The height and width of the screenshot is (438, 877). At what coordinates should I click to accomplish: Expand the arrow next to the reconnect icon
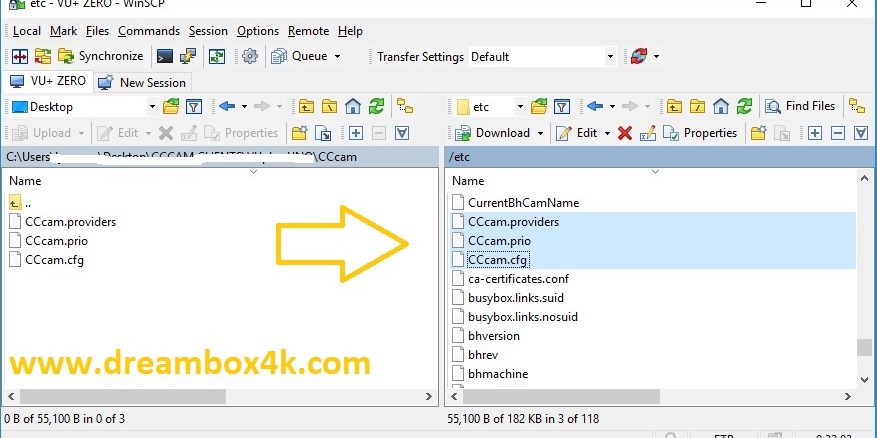tap(656, 56)
